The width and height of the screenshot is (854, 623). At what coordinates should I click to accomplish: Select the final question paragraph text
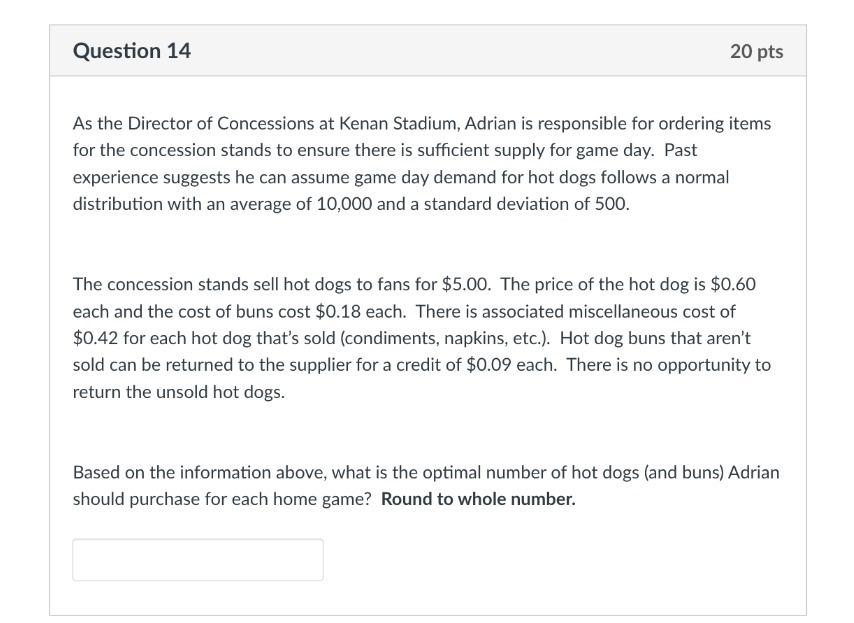[425, 484]
